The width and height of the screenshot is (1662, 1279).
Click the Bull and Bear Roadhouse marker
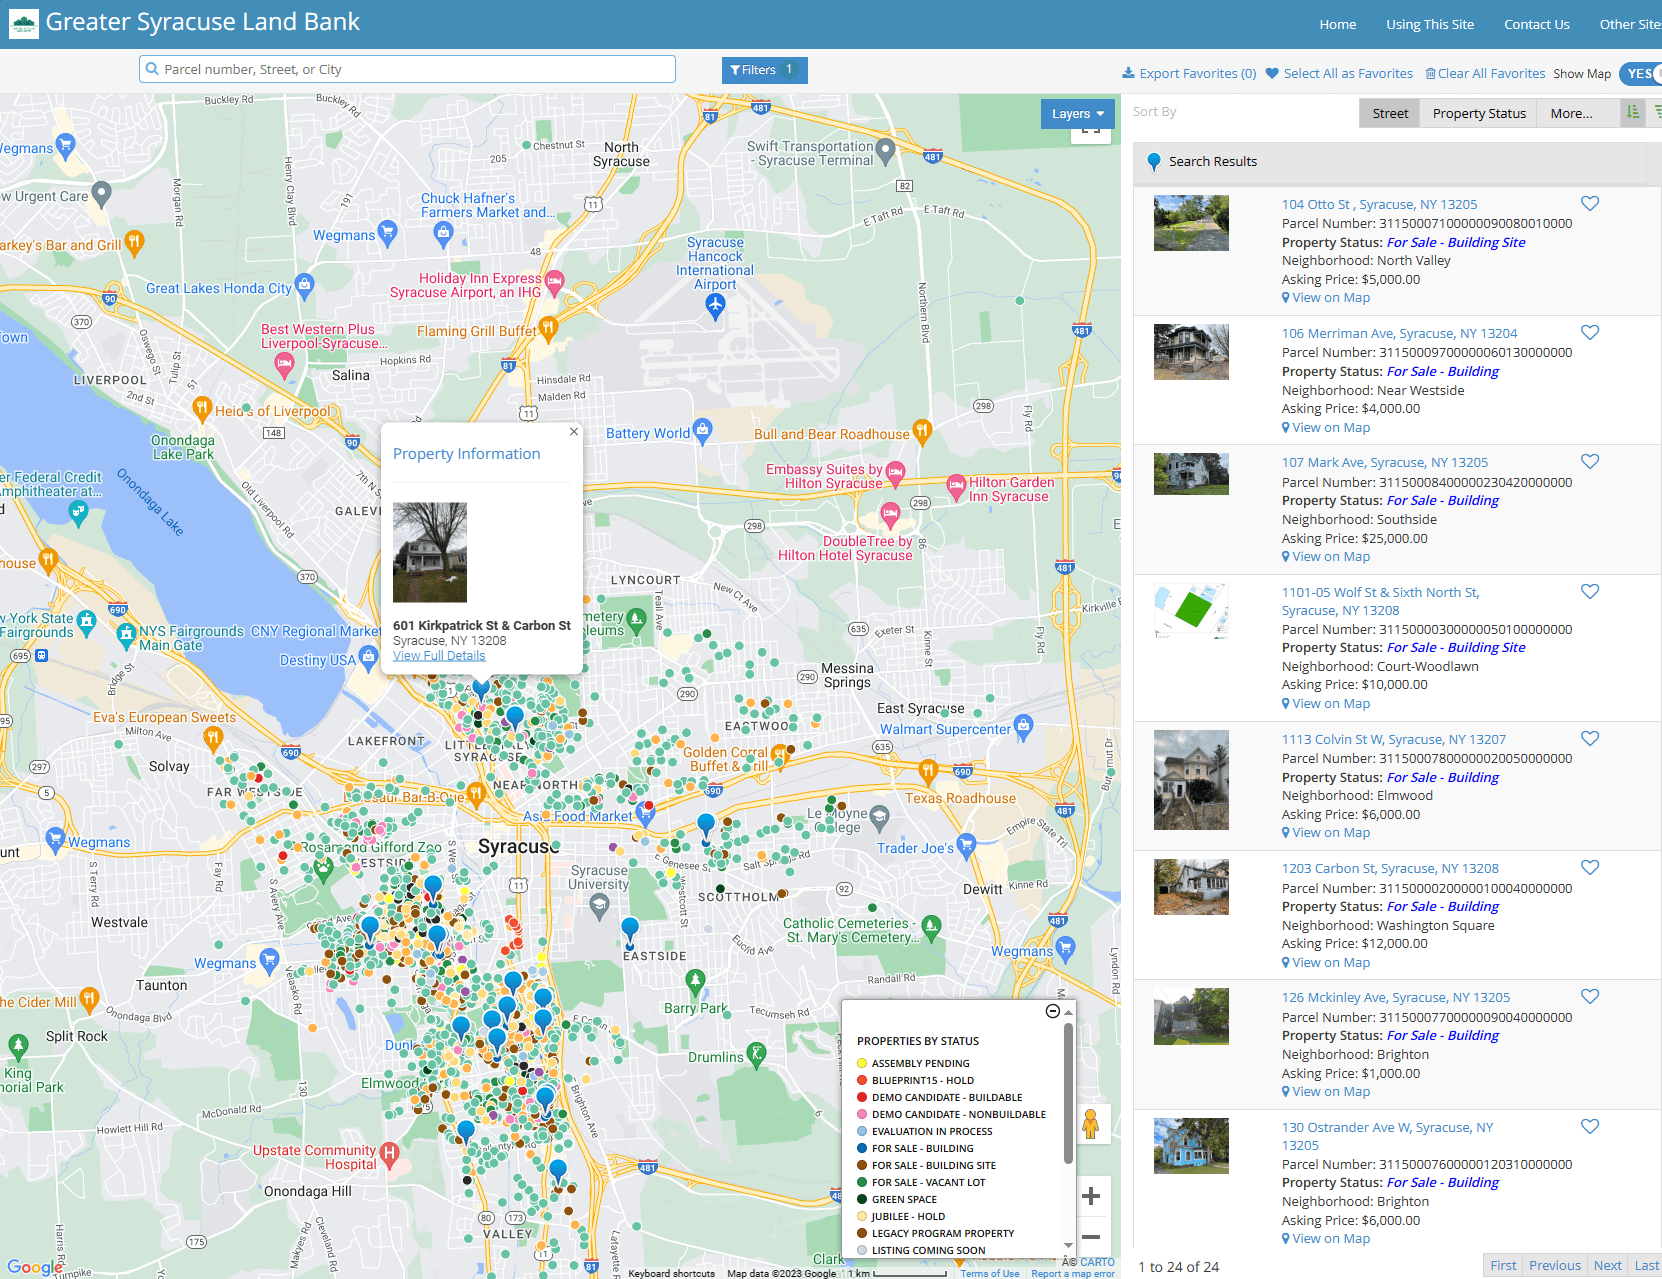(922, 431)
